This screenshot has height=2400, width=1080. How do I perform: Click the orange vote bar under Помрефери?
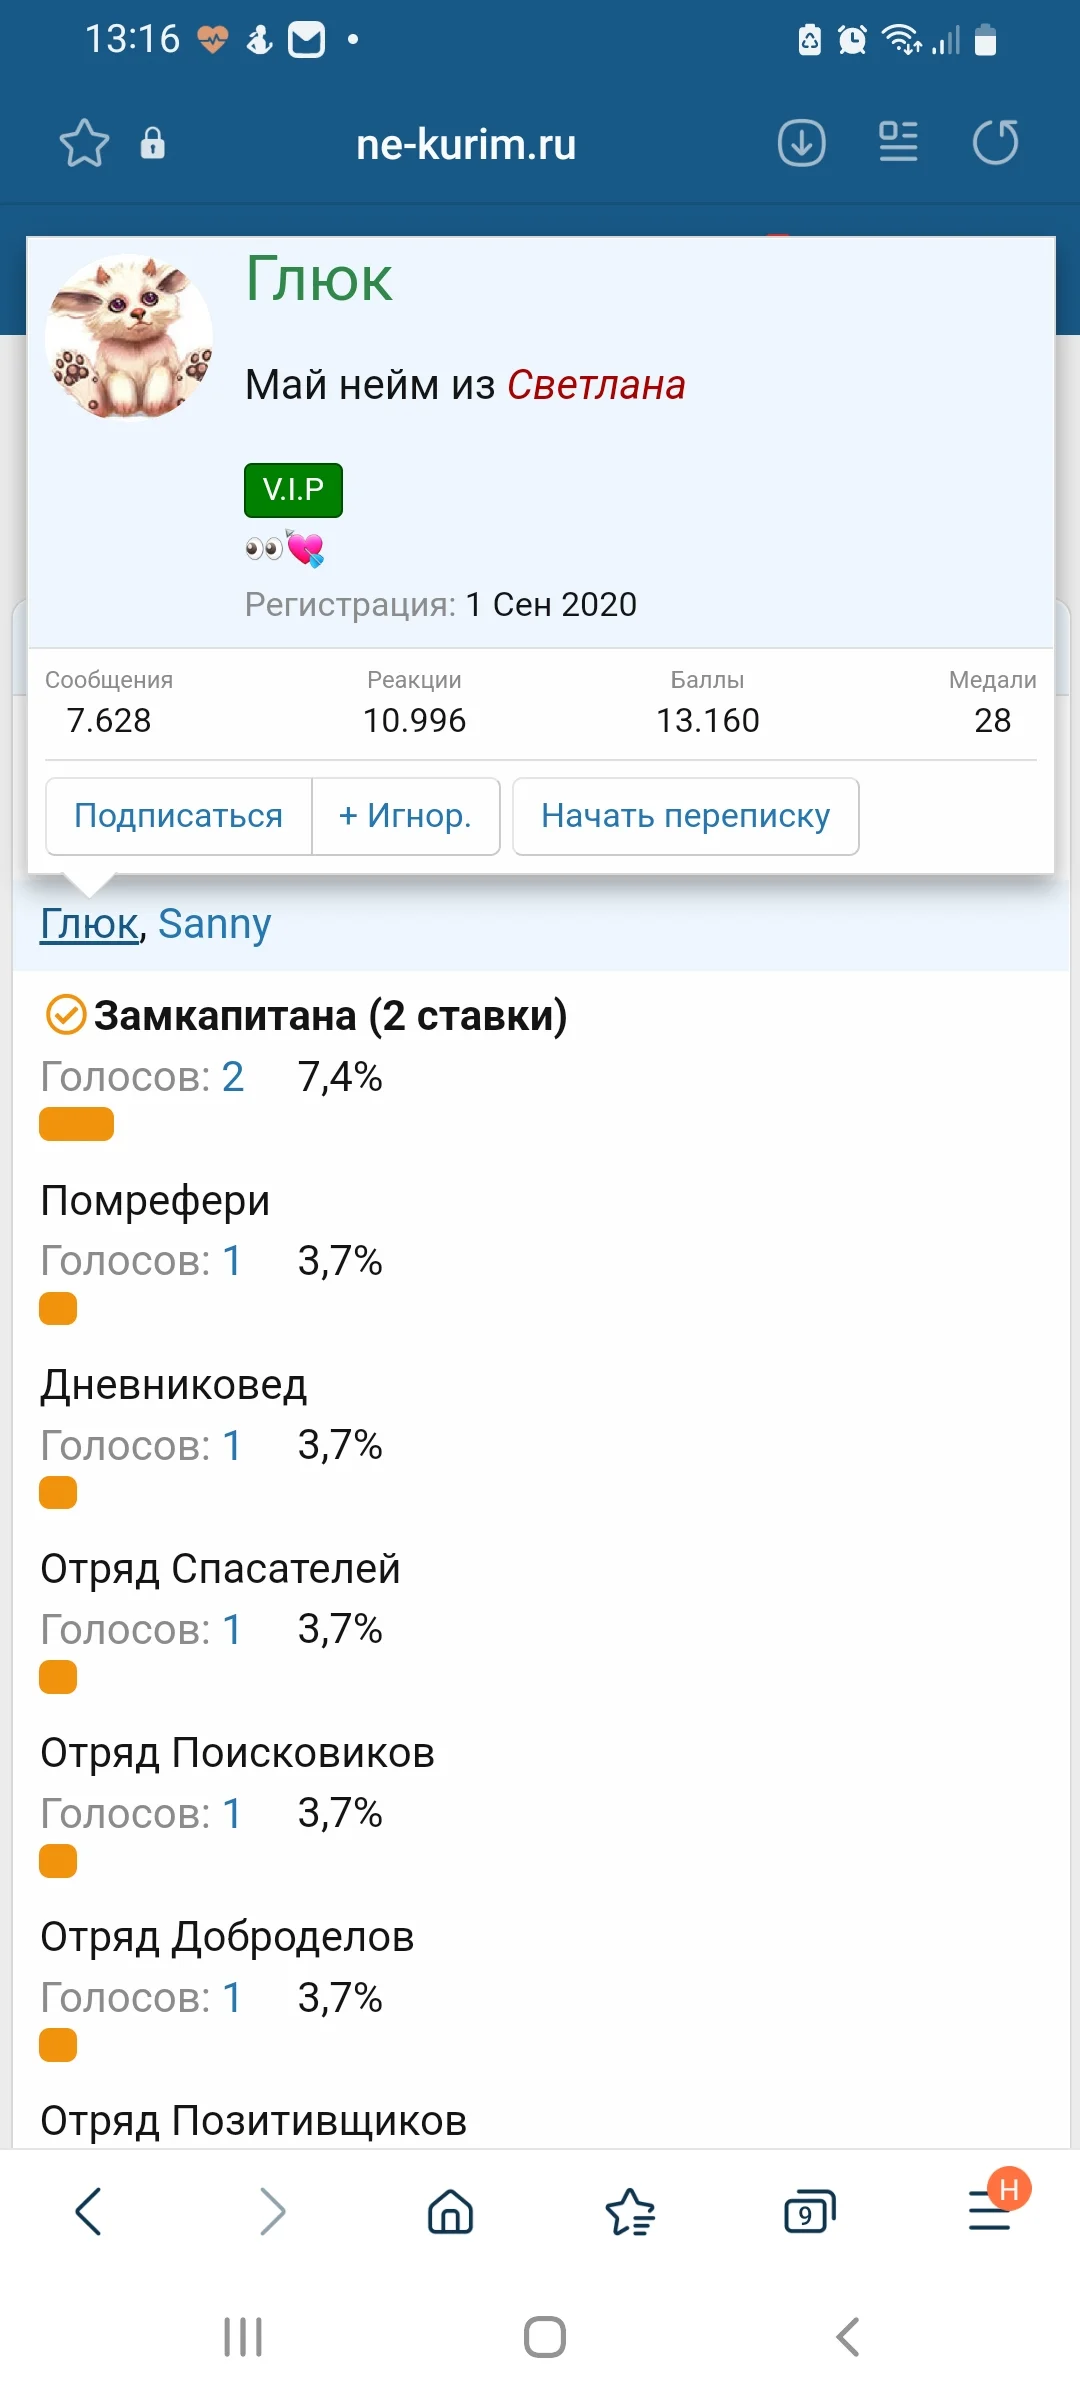coord(57,1307)
